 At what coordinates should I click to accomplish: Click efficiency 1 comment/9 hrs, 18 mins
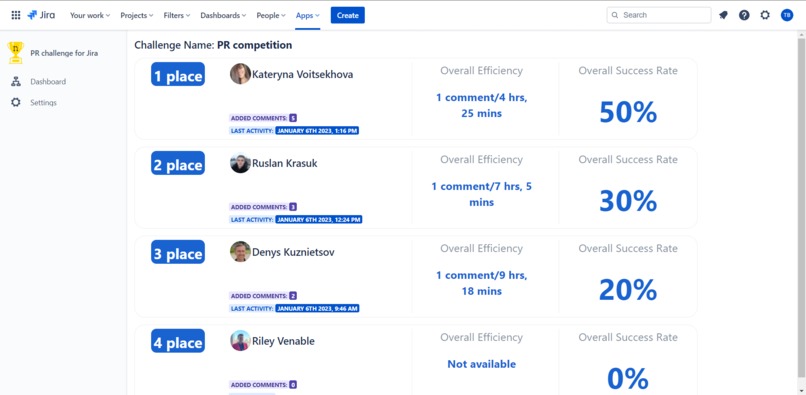pos(481,283)
